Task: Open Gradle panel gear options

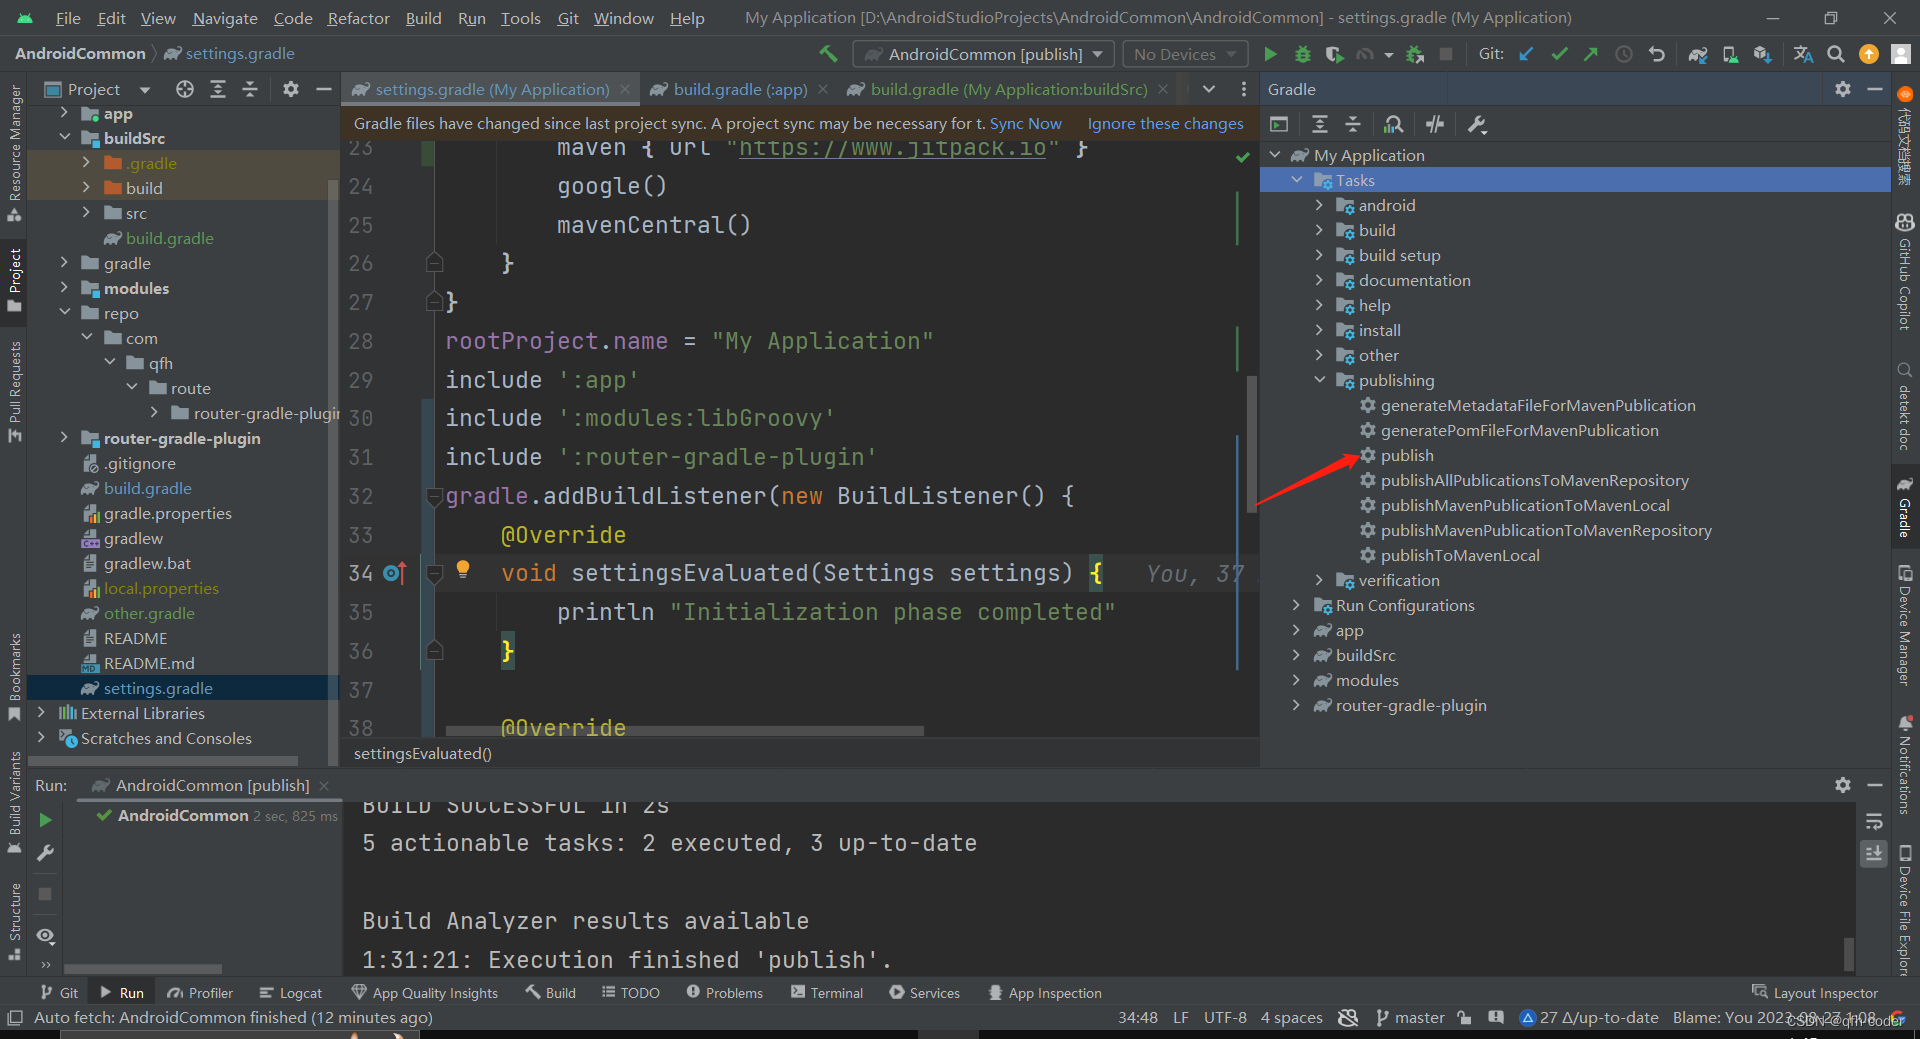Action: 1843,89
